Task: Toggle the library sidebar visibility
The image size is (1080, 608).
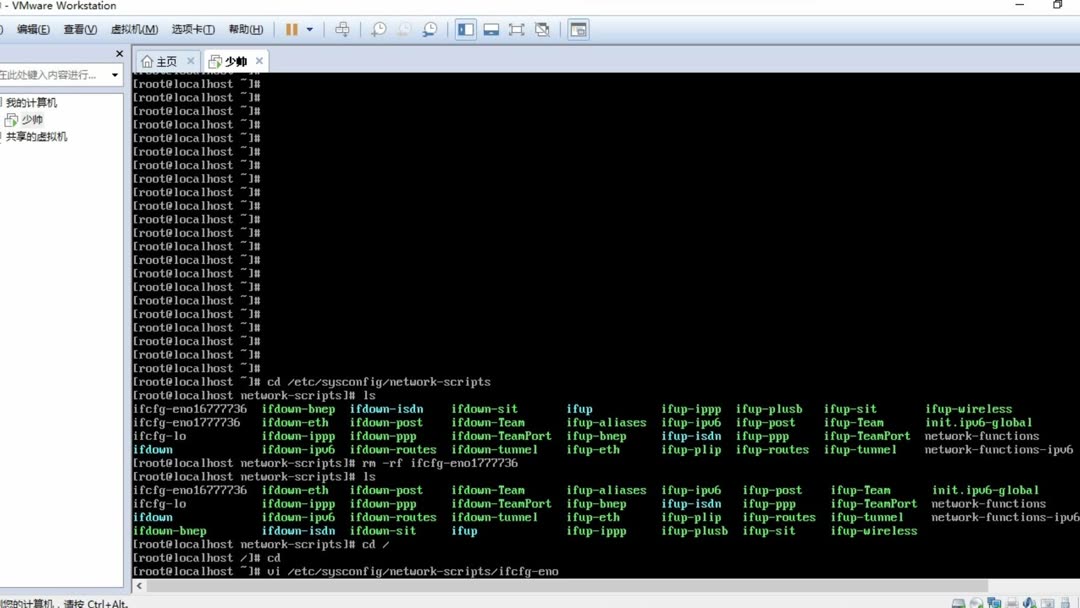Action: tap(465, 29)
